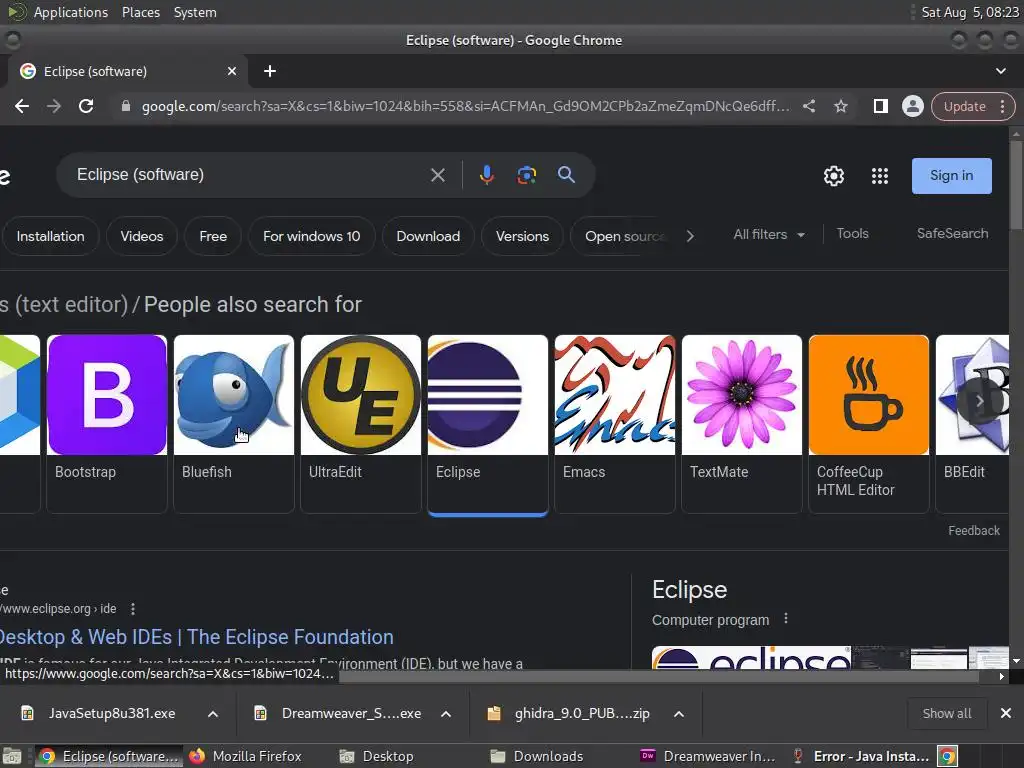The image size is (1024, 768).
Task: Click the Update Chrome button
Action: coord(965,106)
